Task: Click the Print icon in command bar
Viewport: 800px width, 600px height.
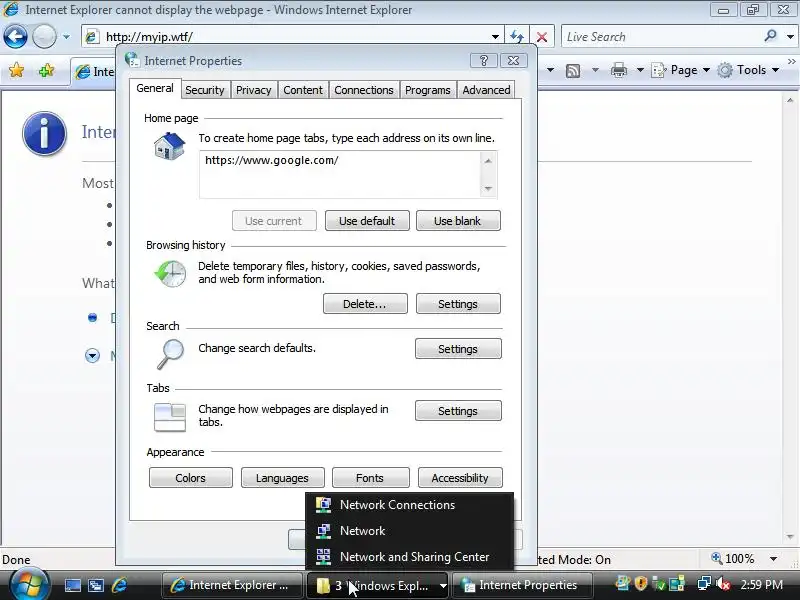Action: 619,70
